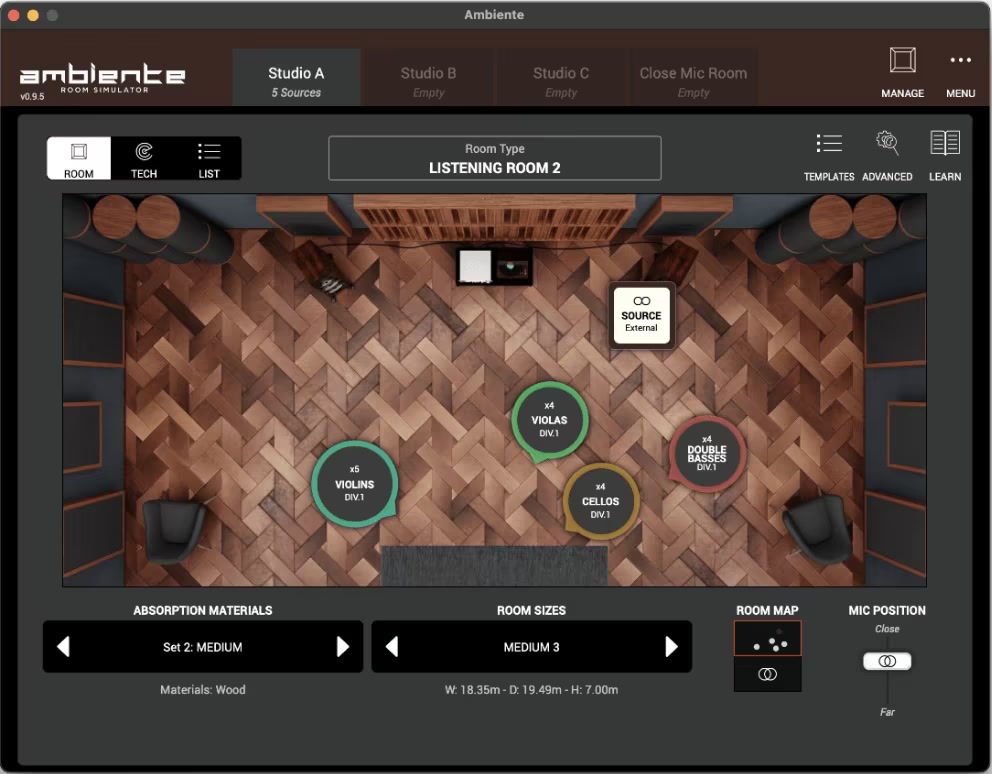Open the Learn book icon
The width and height of the screenshot is (992, 774).
pyautogui.click(x=944, y=144)
